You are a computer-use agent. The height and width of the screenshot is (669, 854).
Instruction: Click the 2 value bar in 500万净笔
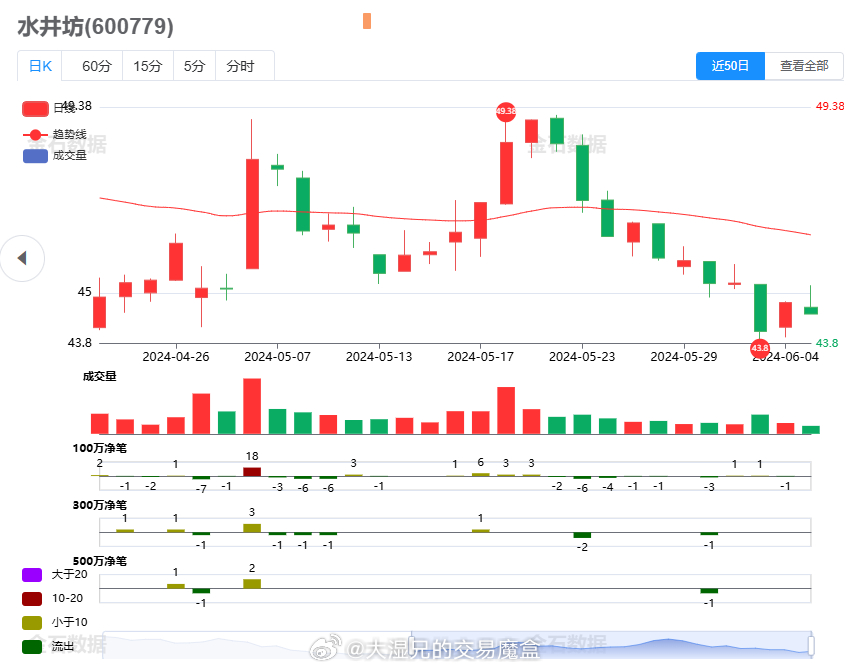tap(252, 583)
